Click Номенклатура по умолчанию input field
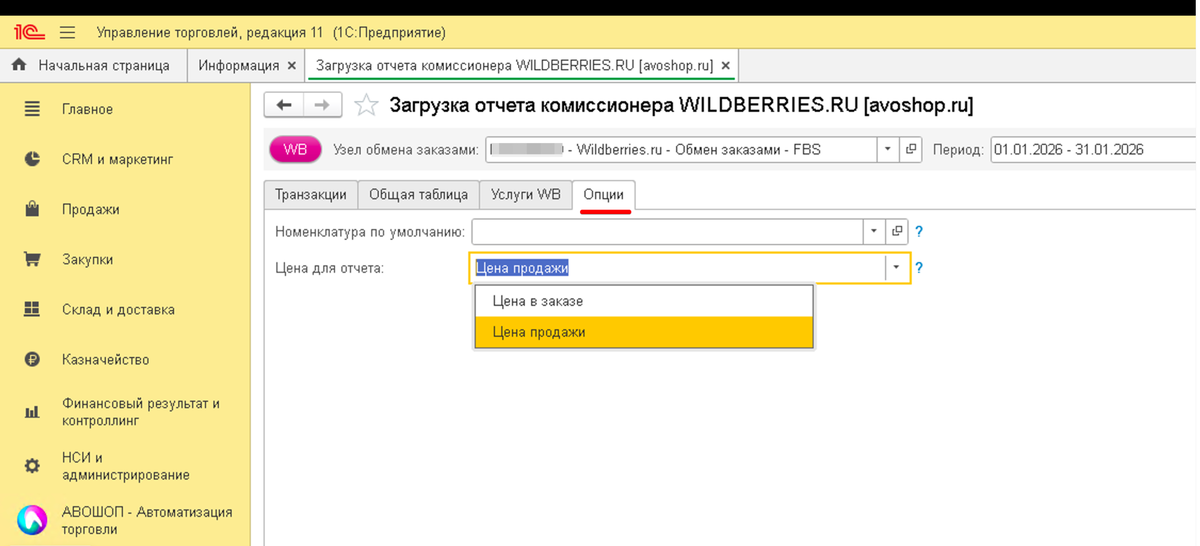1200x546 pixels. (x=667, y=231)
